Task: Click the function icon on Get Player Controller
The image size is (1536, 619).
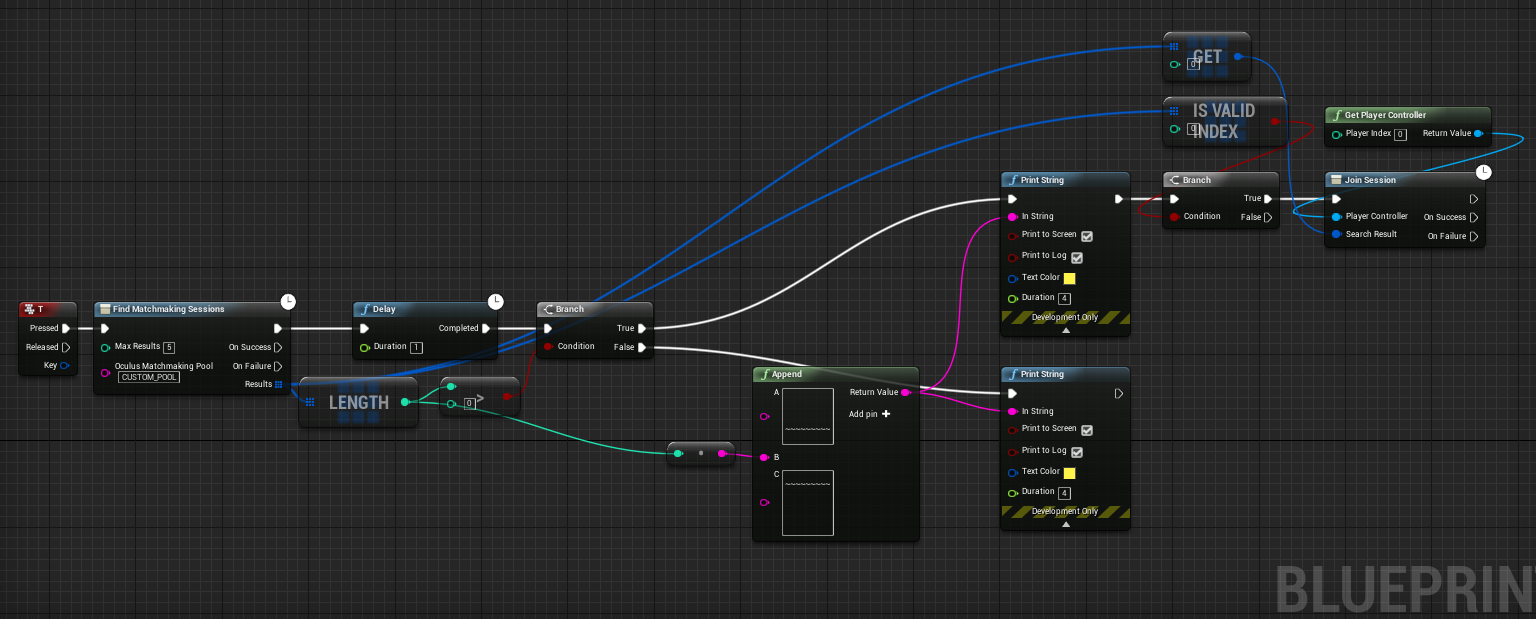Action: coord(1337,115)
